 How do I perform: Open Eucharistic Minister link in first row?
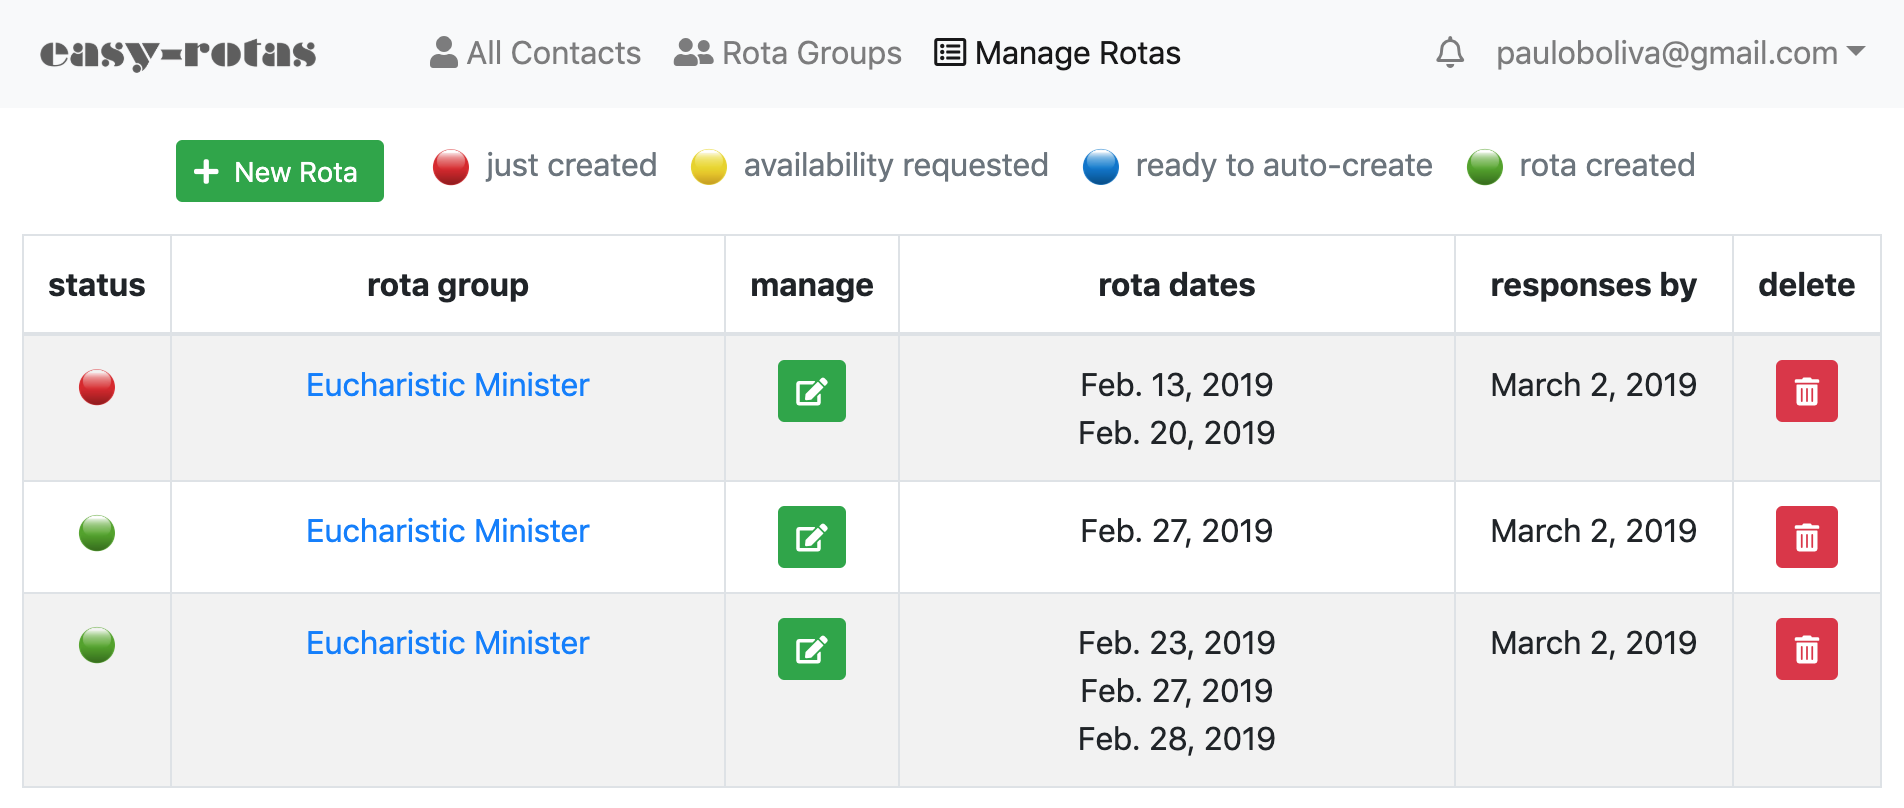coord(447,385)
